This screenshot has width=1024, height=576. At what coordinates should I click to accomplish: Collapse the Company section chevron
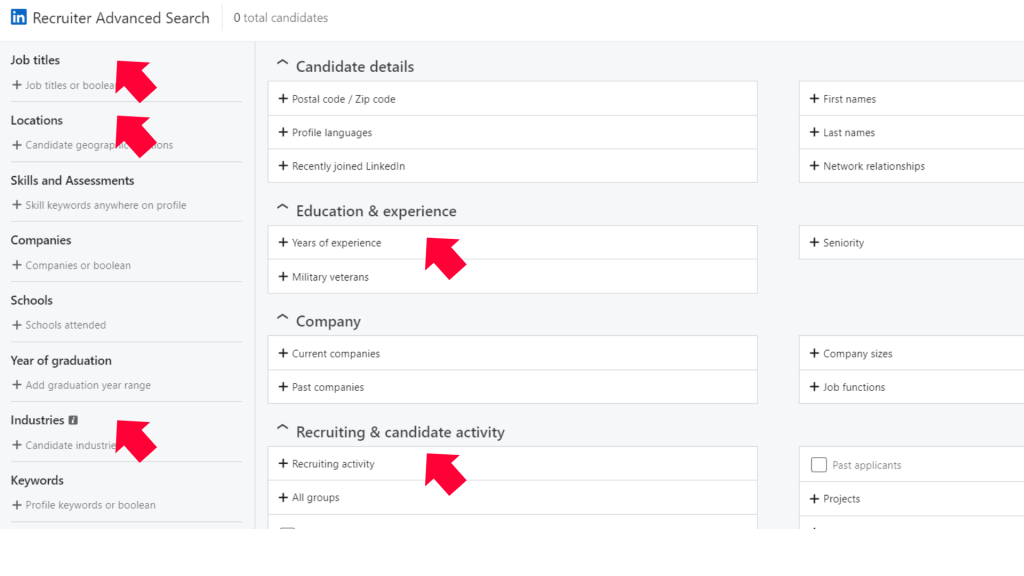(x=281, y=321)
